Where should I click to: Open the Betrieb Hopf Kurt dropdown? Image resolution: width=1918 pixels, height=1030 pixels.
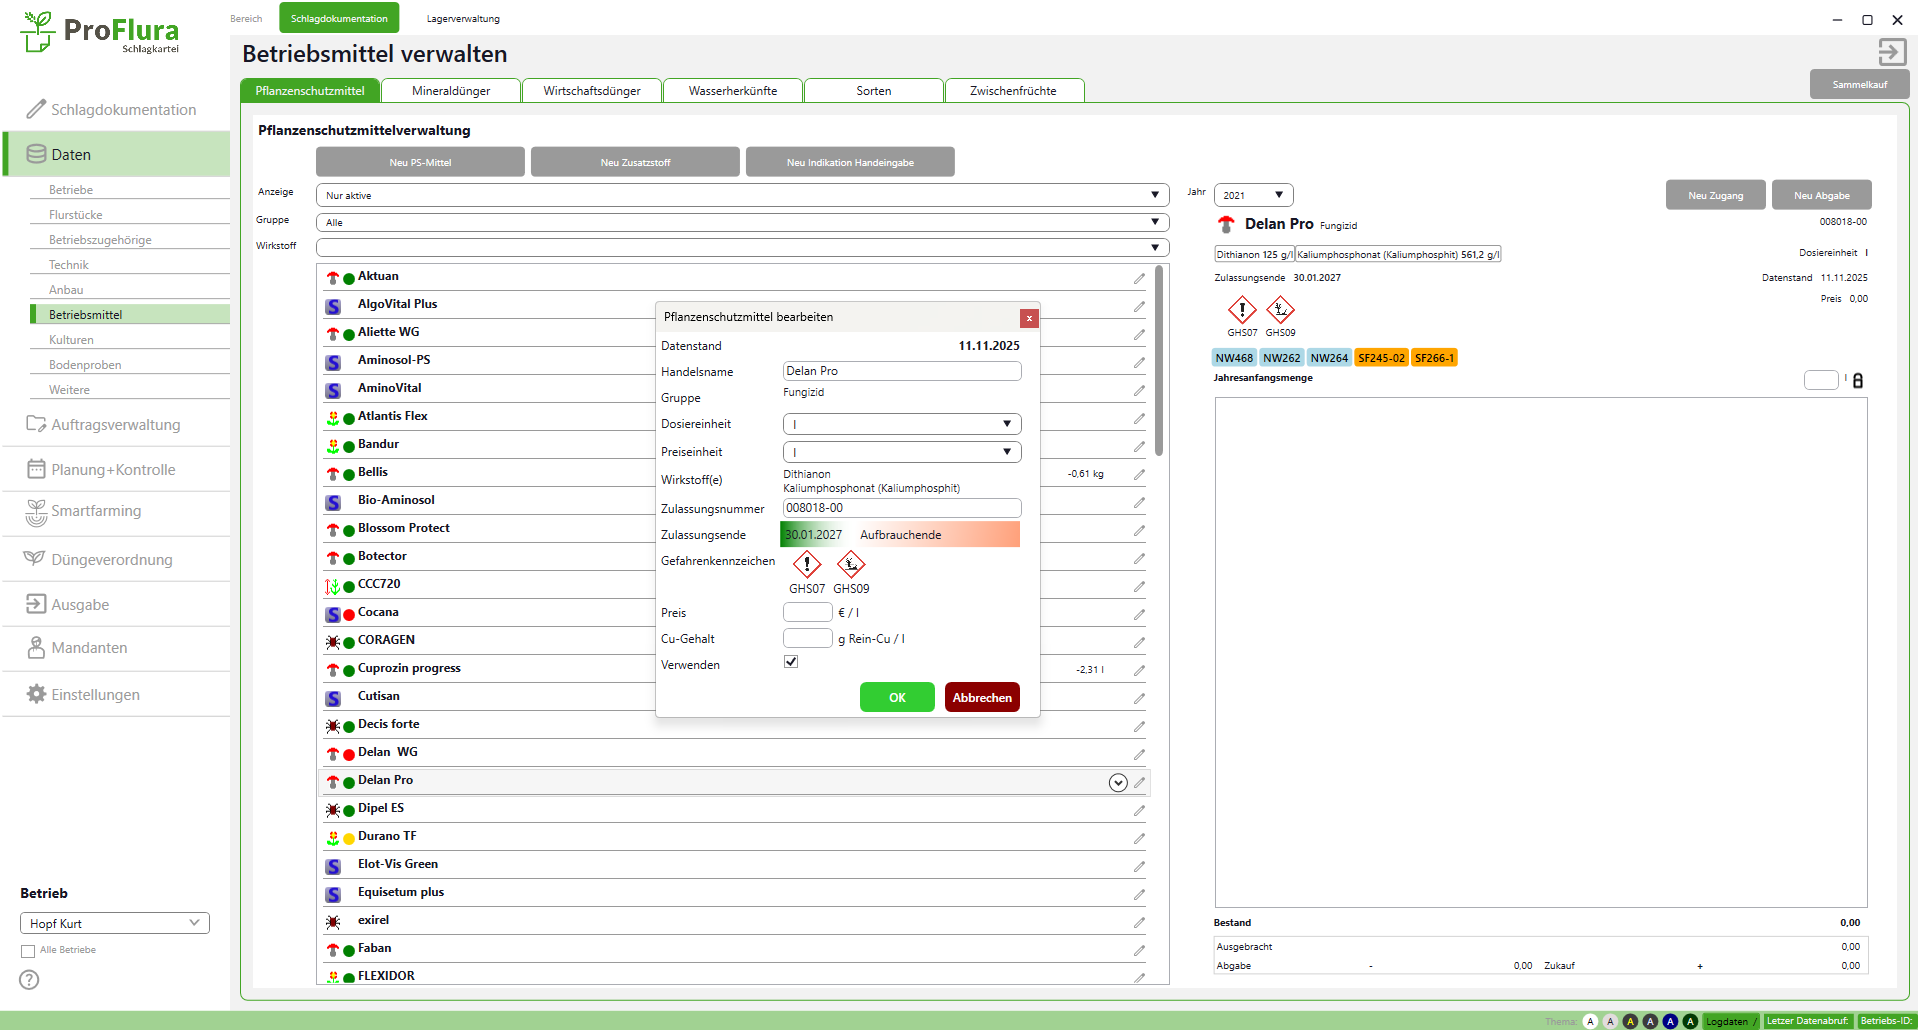pyautogui.click(x=114, y=923)
